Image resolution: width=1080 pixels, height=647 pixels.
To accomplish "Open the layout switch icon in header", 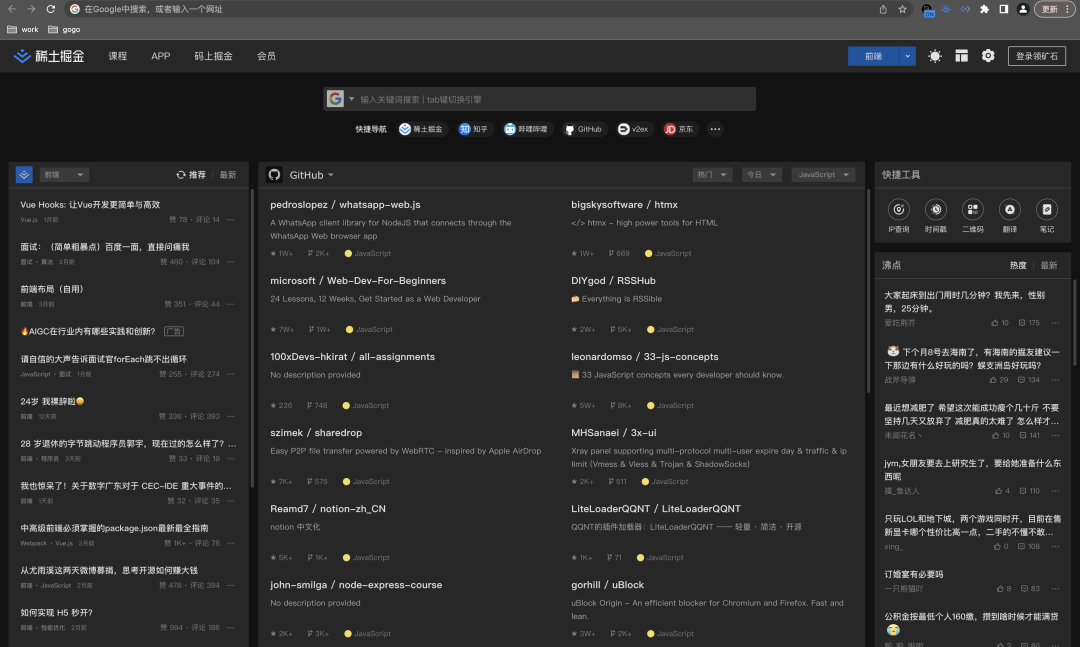I will [962, 56].
